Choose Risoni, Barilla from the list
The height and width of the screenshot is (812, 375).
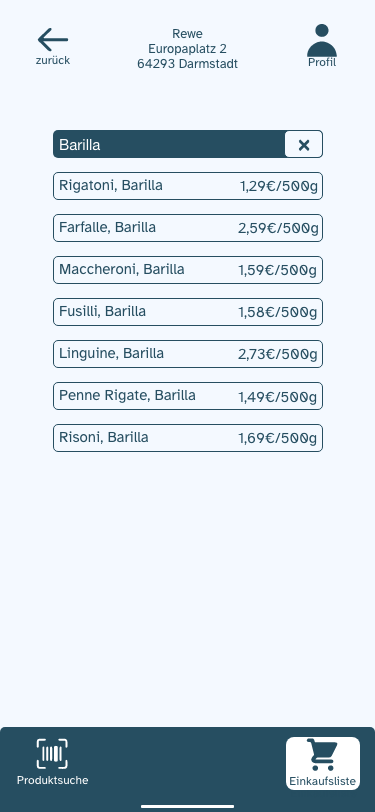pos(188,438)
